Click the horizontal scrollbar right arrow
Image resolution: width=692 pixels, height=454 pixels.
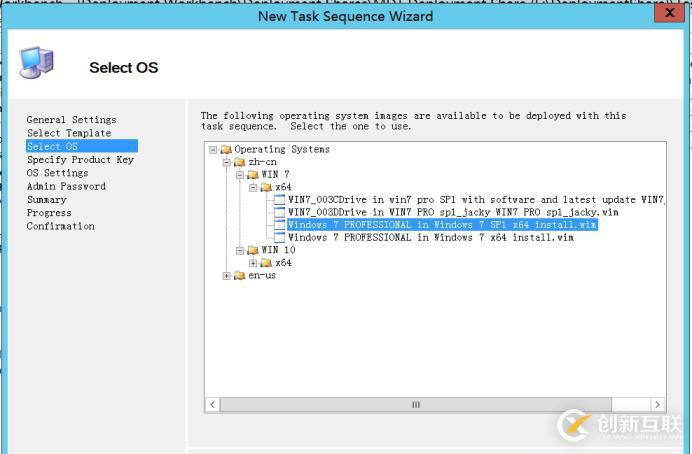[658, 405]
